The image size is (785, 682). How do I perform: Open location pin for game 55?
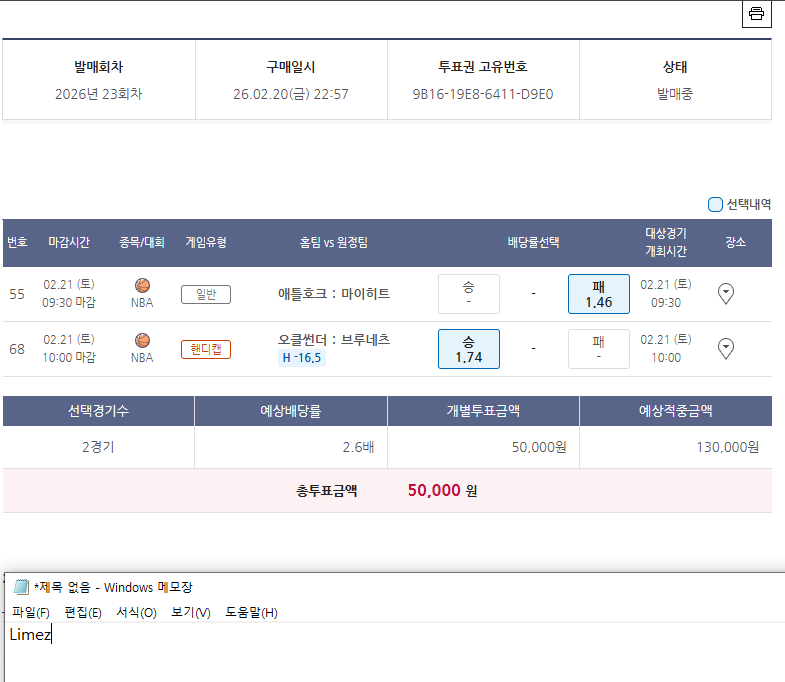point(727,293)
